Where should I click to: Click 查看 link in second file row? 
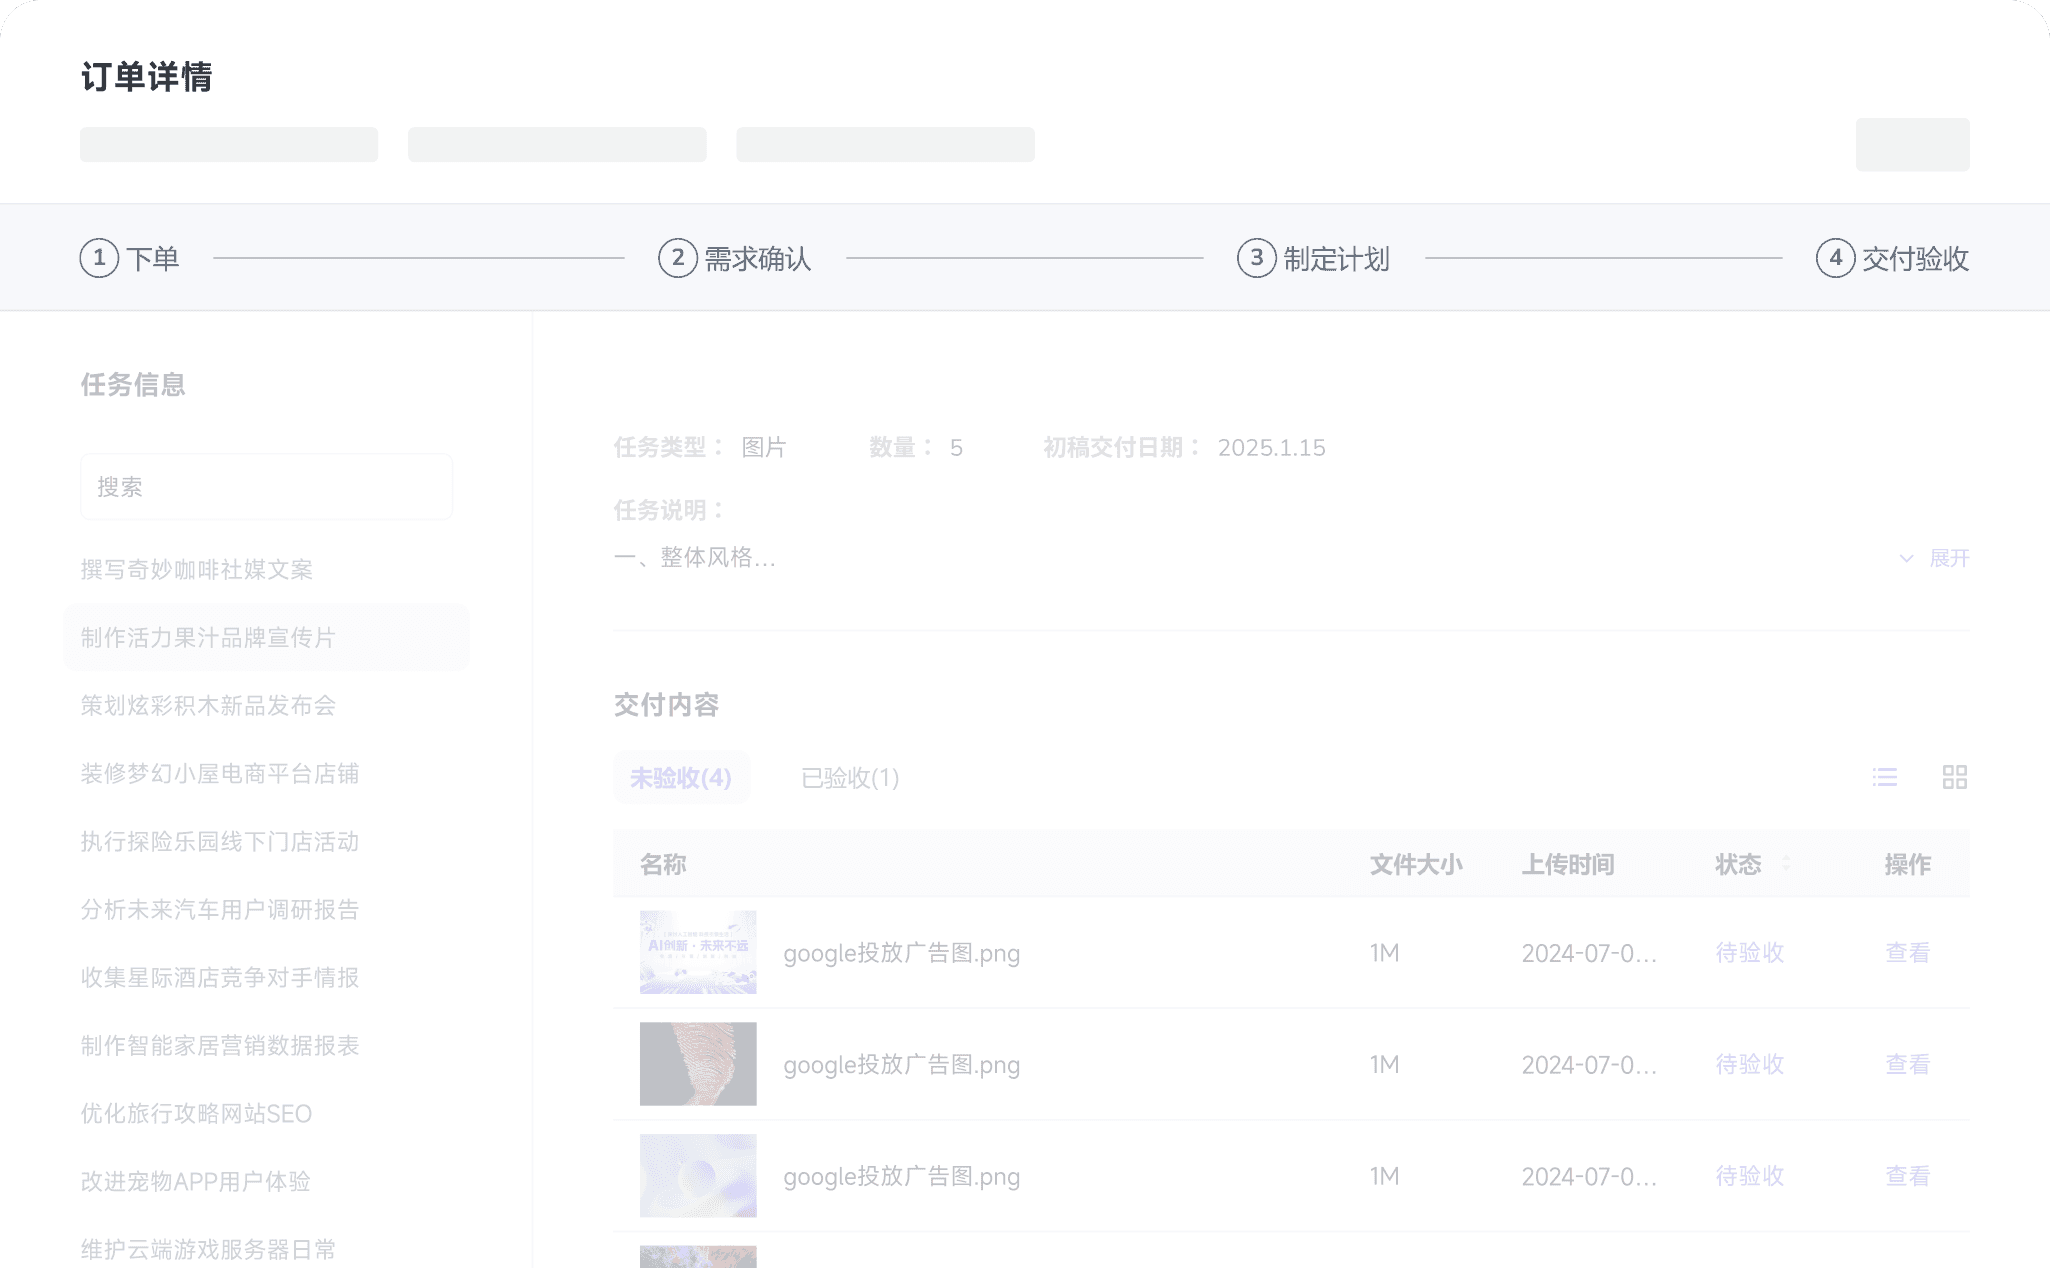coord(1907,1065)
